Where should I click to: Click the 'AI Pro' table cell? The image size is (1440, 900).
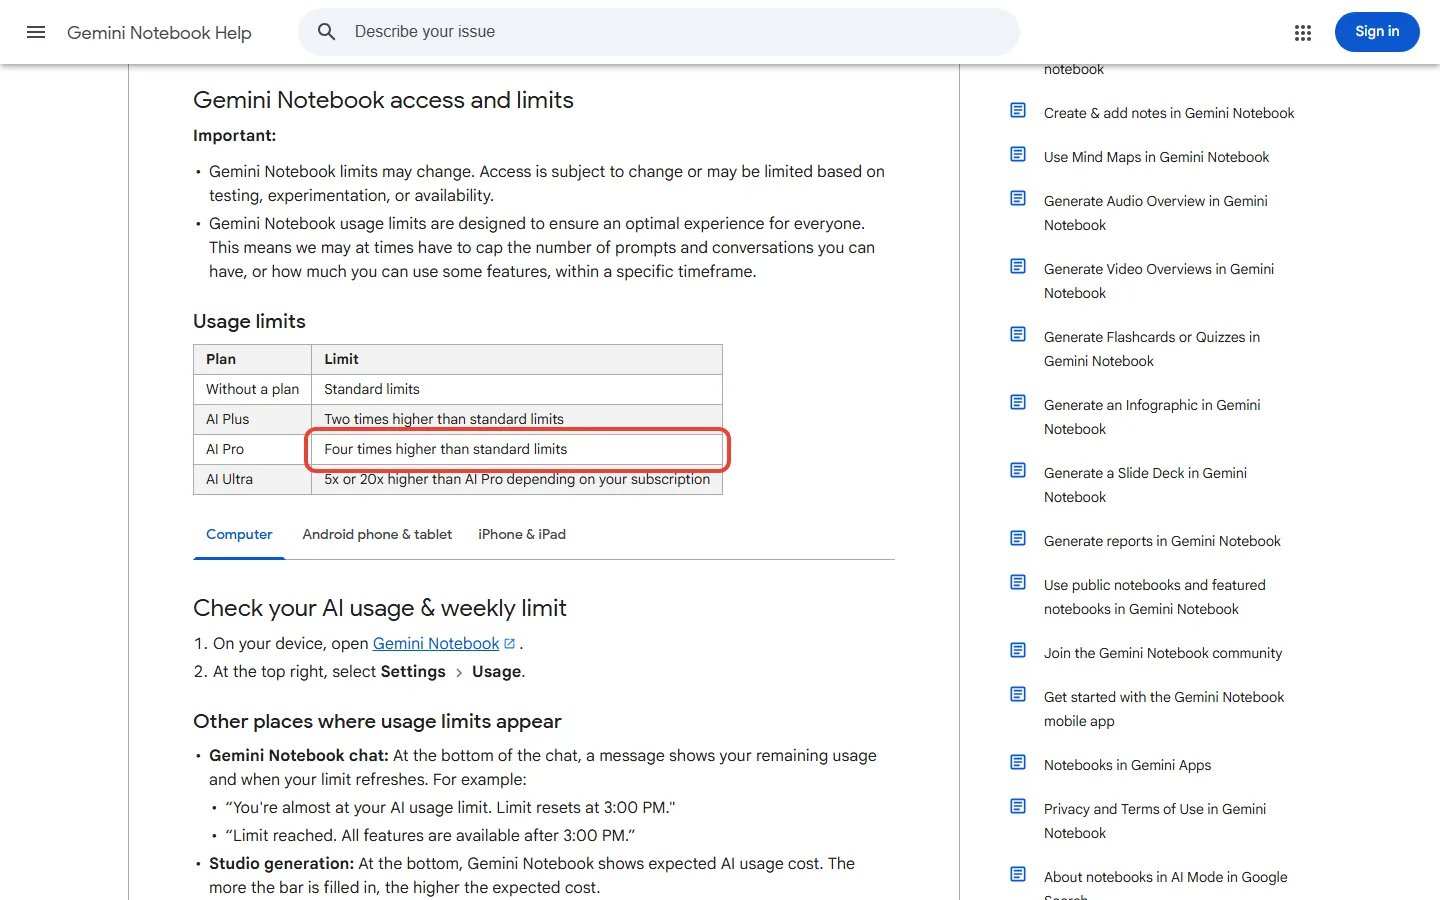(252, 449)
